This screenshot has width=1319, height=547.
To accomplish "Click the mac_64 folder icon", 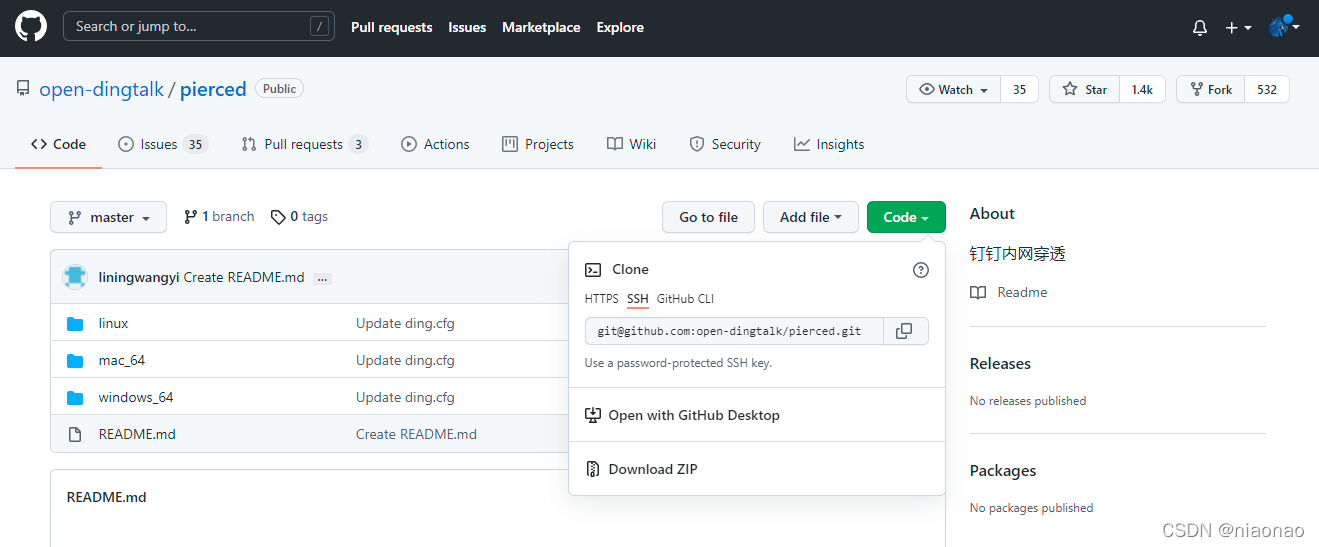I will click(x=75, y=360).
